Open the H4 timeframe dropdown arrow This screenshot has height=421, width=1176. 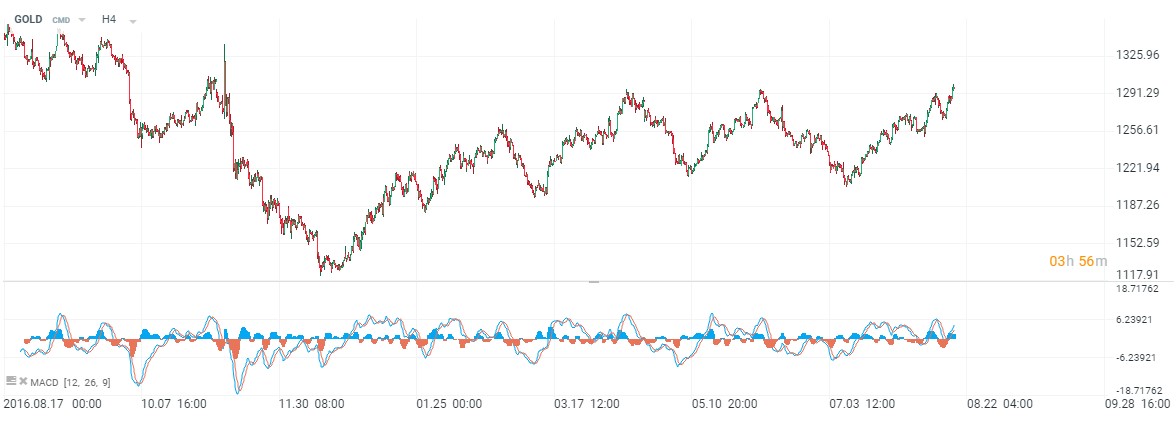(x=133, y=20)
